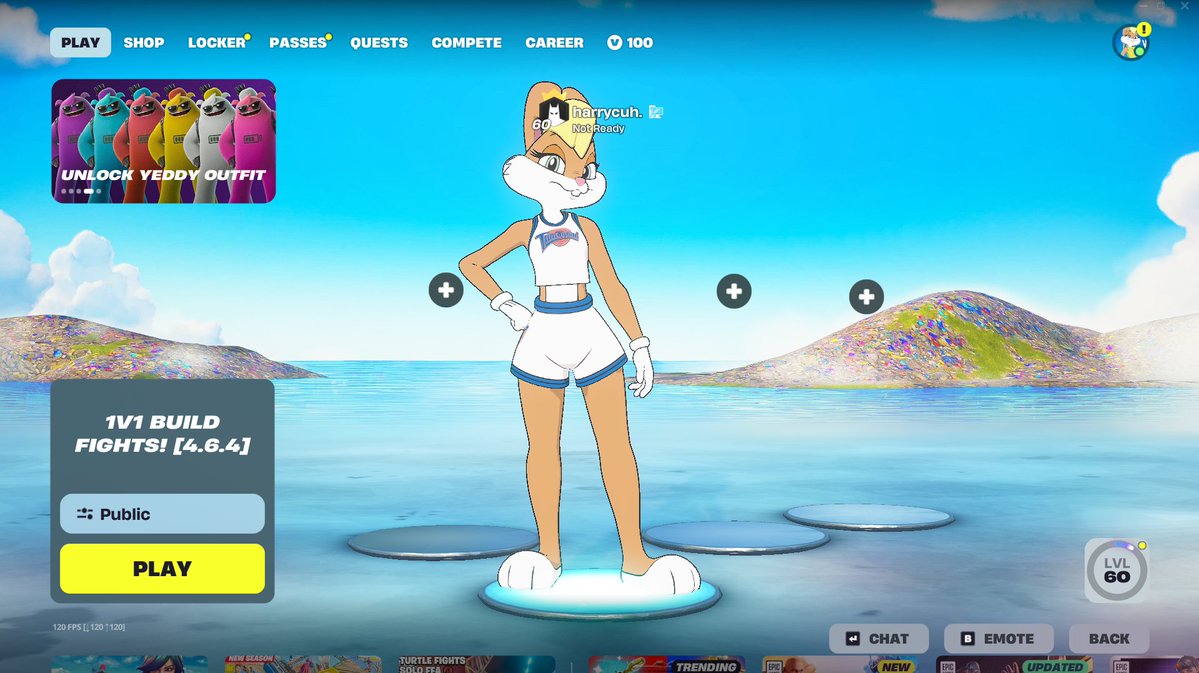The height and width of the screenshot is (673, 1199).
Task: Click the harrycuh. player name tag
Action: [x=607, y=112]
